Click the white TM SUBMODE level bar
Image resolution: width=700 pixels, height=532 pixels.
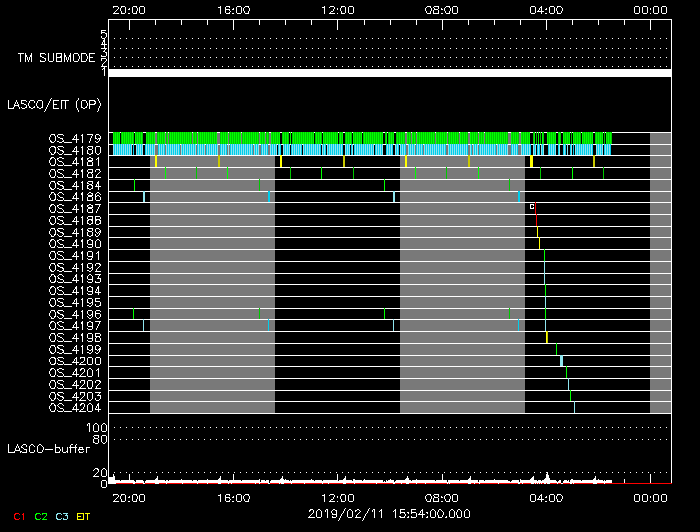tap(389, 73)
